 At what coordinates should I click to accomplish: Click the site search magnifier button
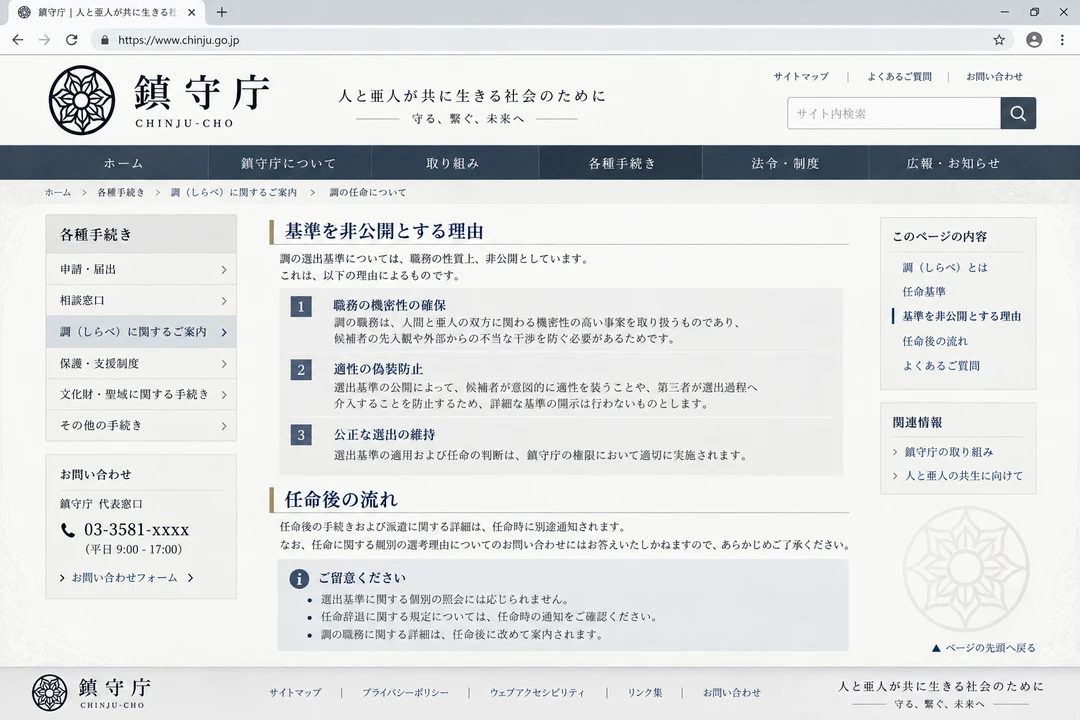pyautogui.click(x=1018, y=113)
